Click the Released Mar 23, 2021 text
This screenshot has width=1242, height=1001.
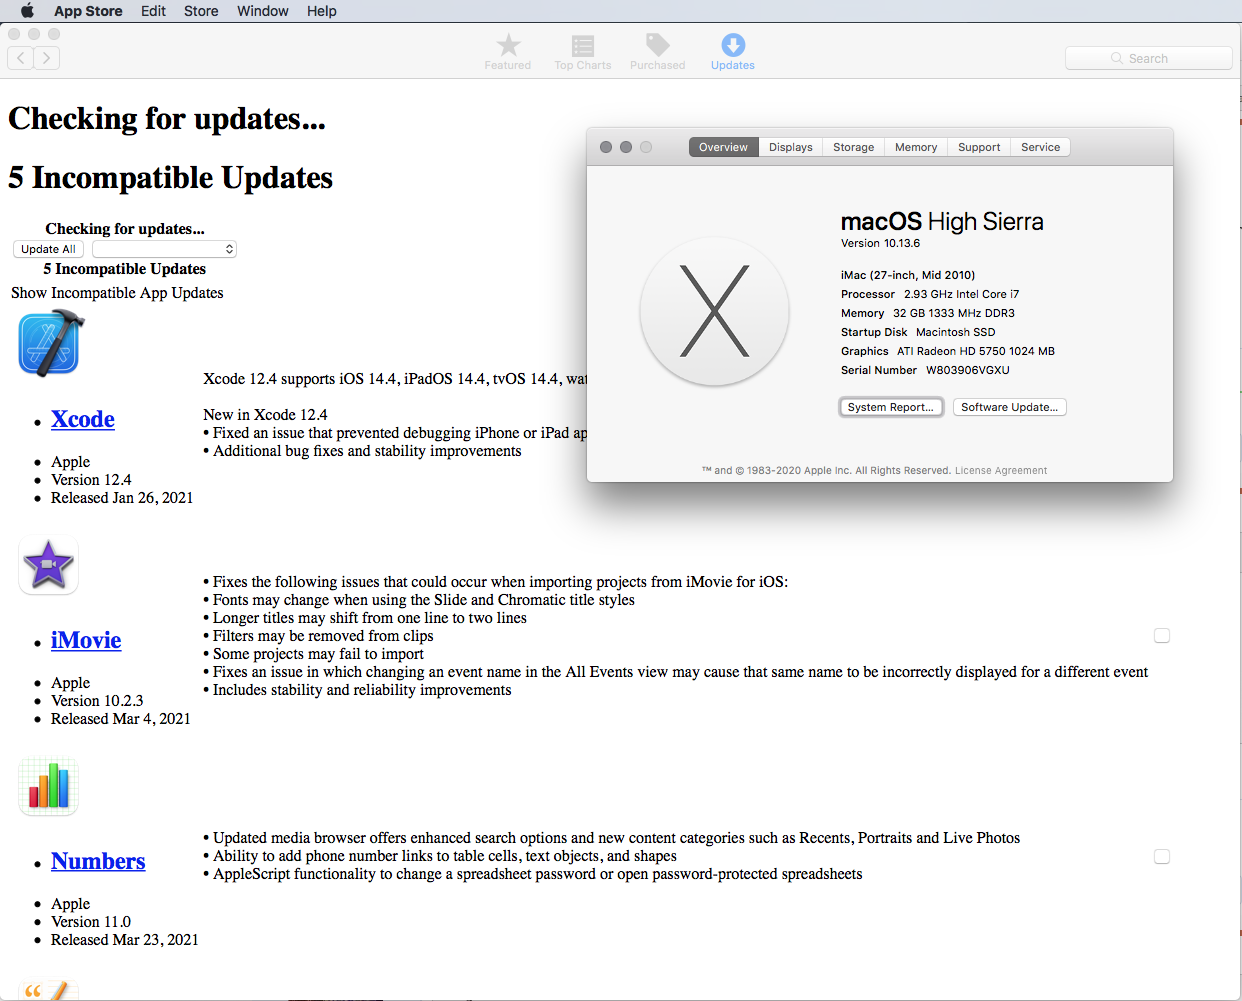[x=125, y=940]
